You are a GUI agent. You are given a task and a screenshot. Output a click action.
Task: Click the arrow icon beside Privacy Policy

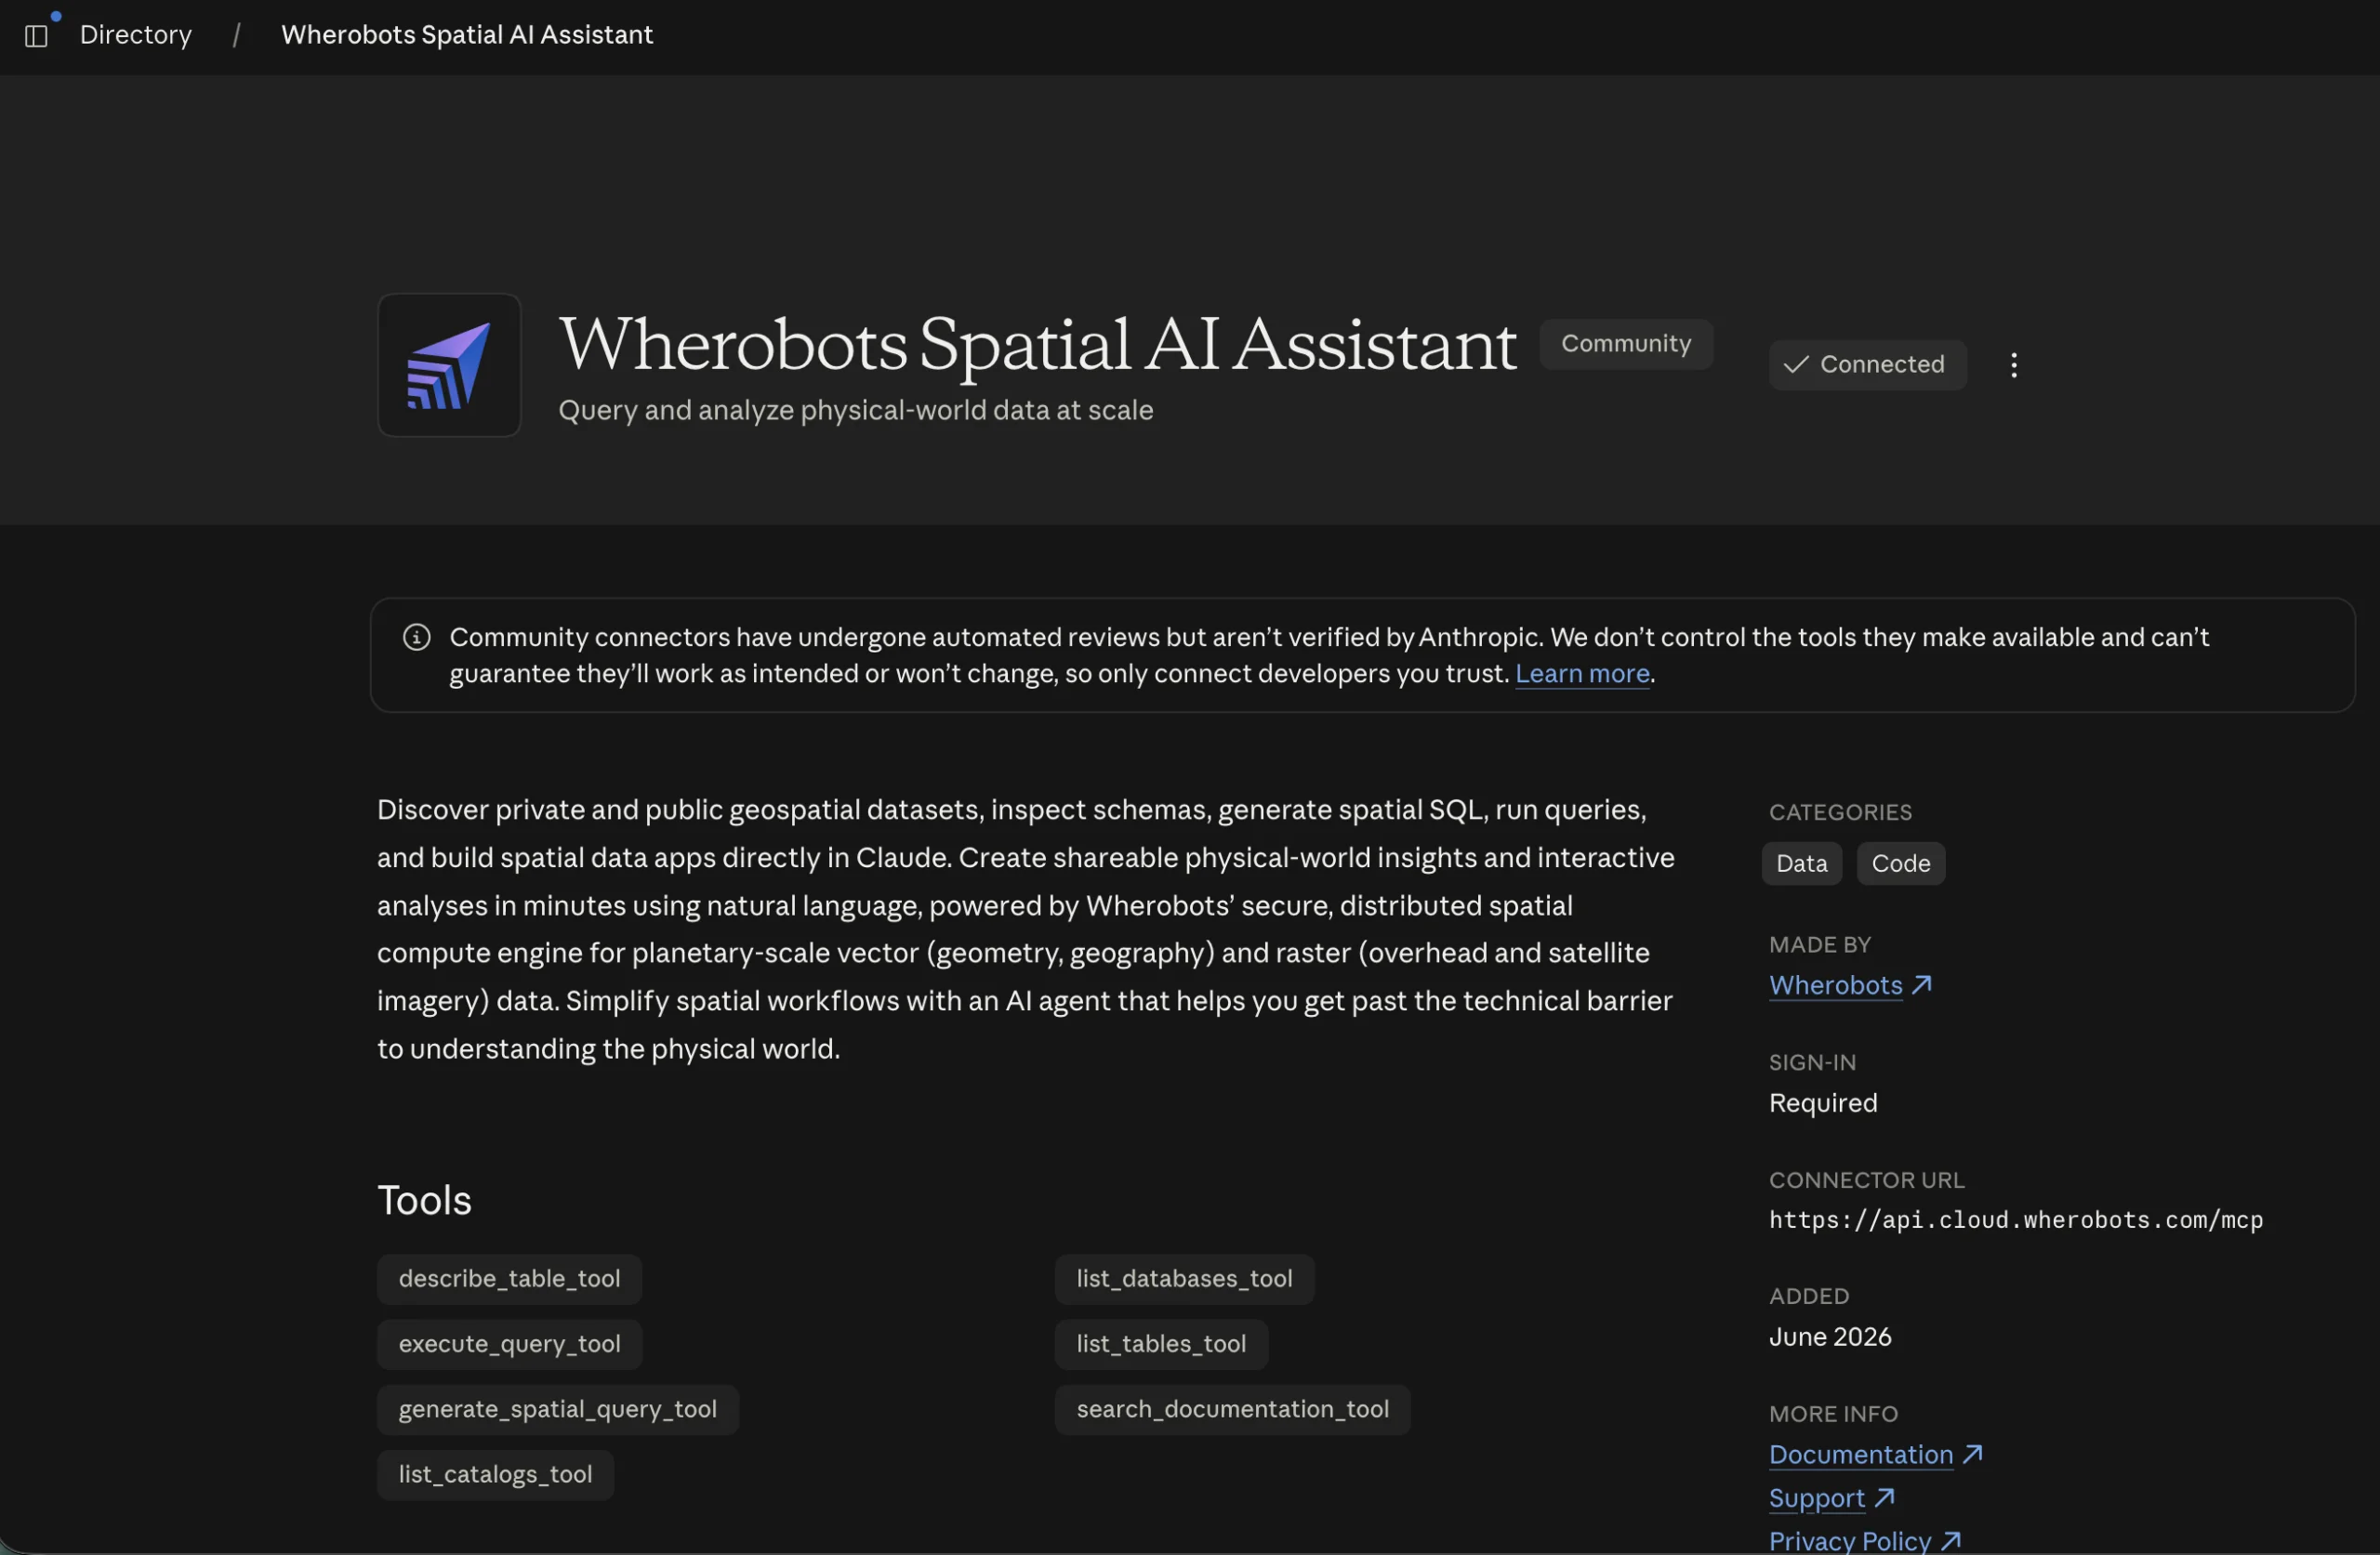pos(1951,1540)
